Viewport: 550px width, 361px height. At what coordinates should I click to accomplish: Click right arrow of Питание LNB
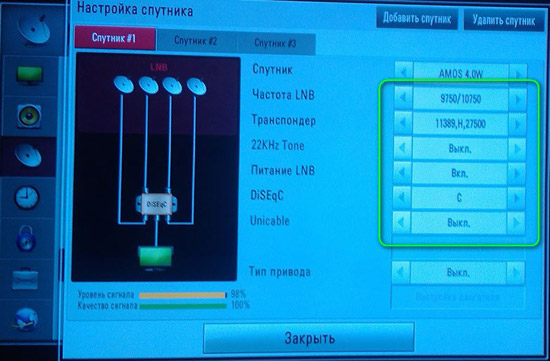tap(516, 173)
